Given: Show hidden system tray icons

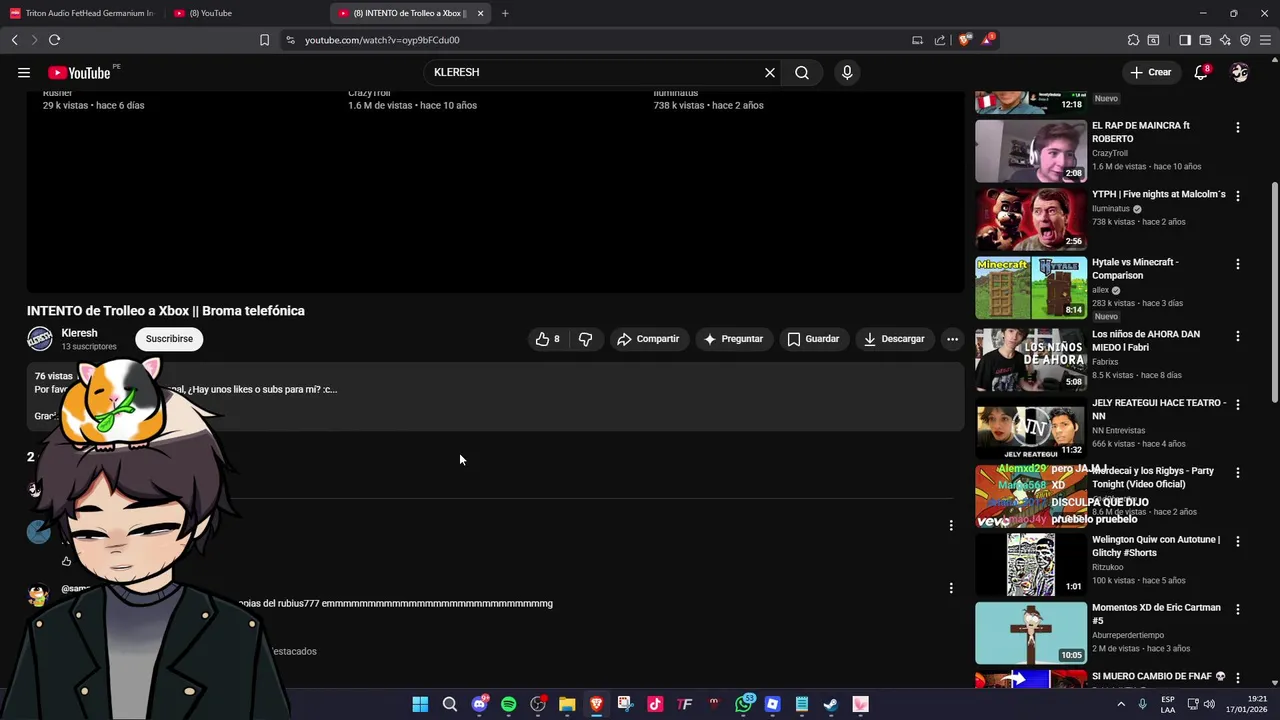Looking at the screenshot, I should (x=1122, y=704).
